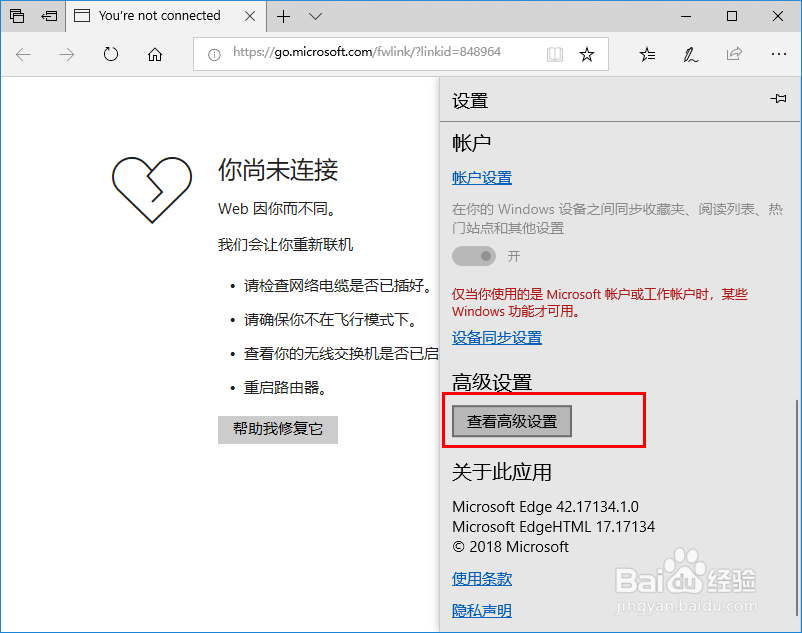
Task: Open the Hub with favorites list icon
Action: point(646,54)
